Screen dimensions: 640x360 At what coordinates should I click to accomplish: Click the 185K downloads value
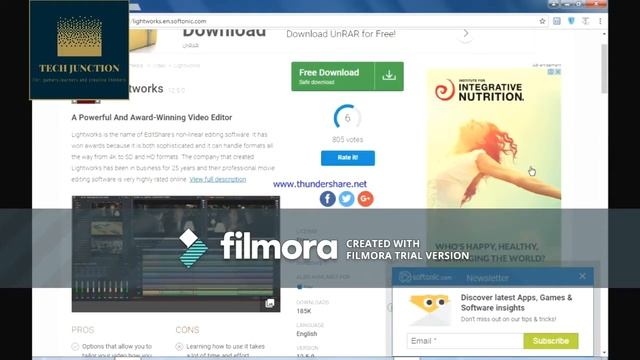point(304,311)
